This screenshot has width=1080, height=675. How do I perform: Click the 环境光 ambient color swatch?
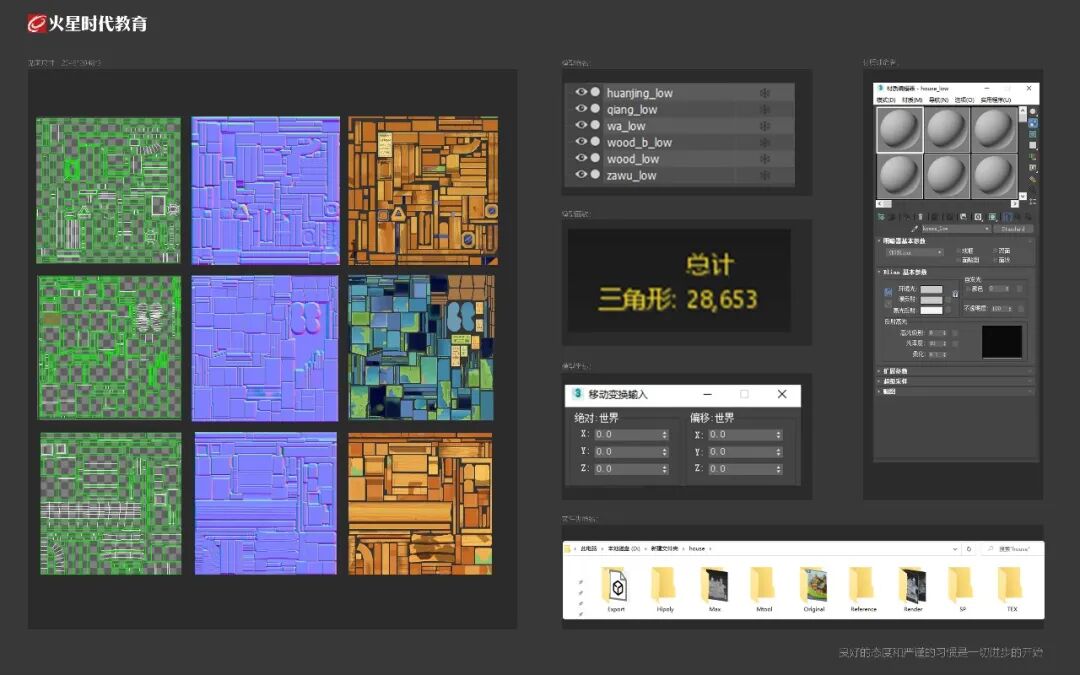(x=931, y=289)
